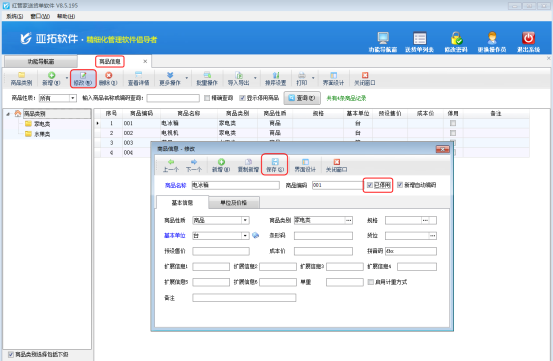Image resolution: width=553 pixels, height=361 pixels.
Task: Click the 商品名称 input field in dialog
Action: click(236, 185)
